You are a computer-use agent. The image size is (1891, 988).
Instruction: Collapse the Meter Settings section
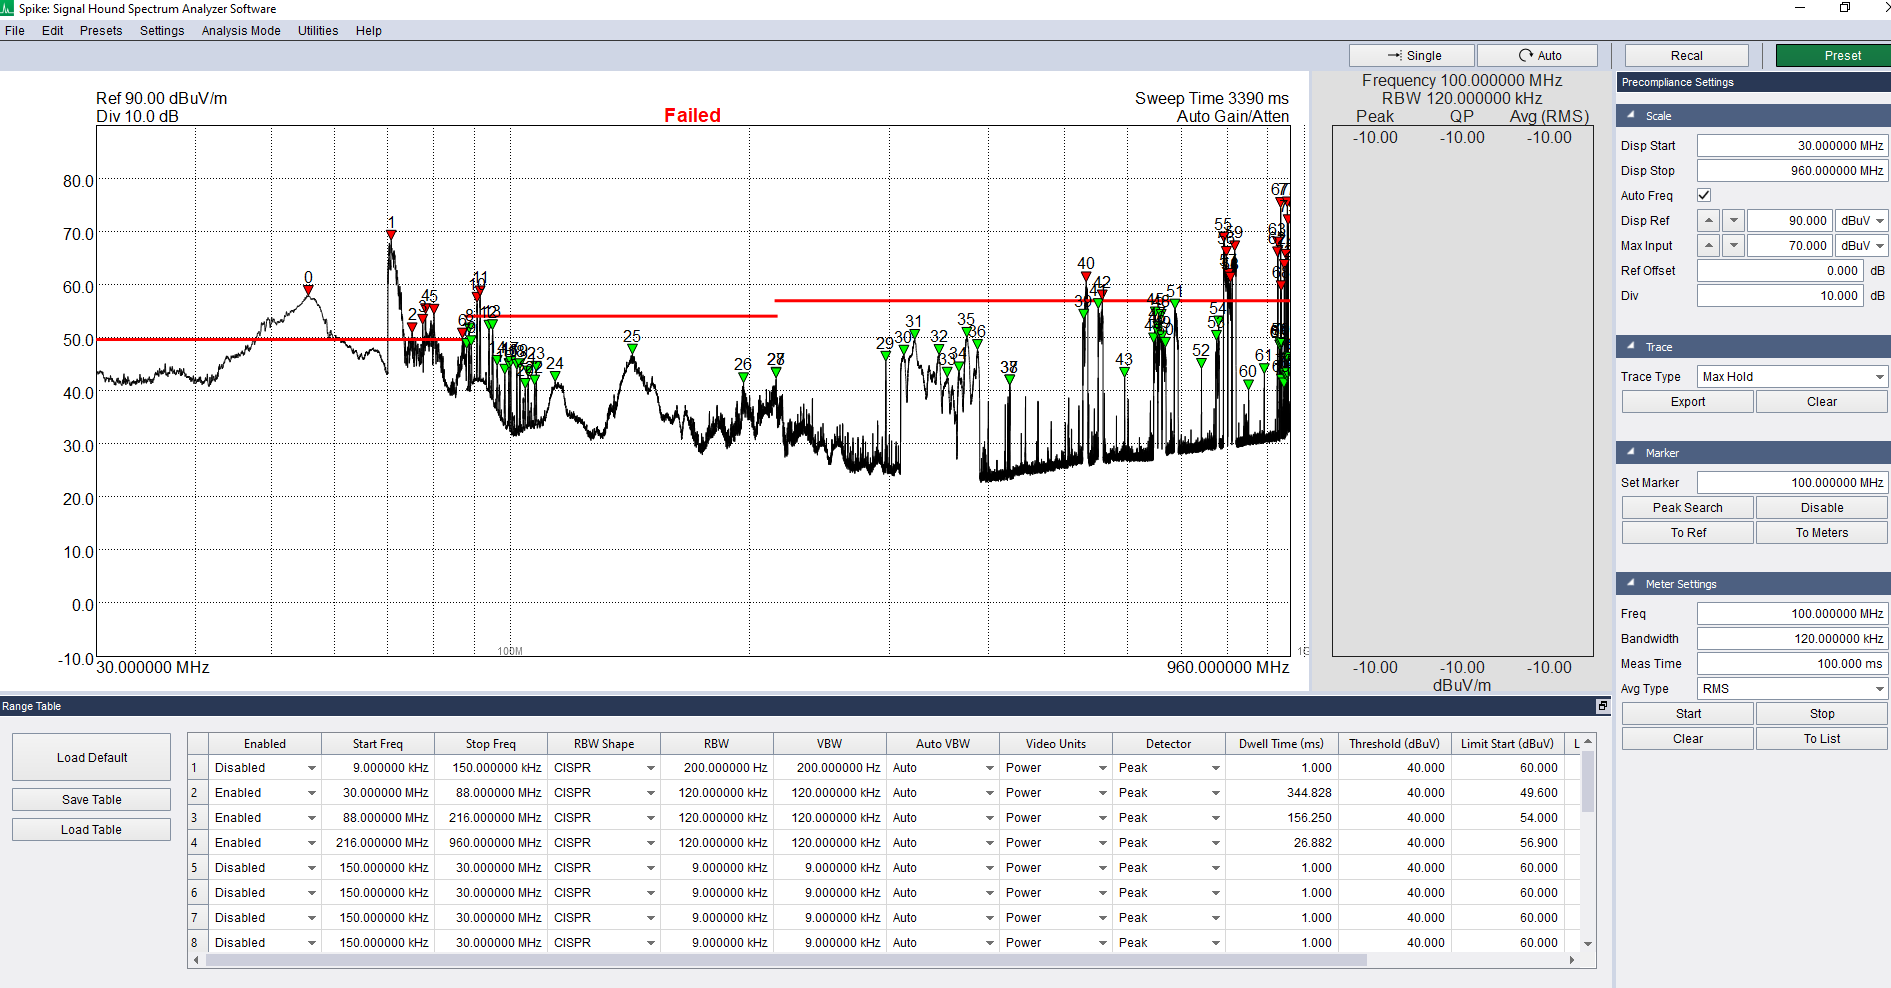click(1631, 584)
